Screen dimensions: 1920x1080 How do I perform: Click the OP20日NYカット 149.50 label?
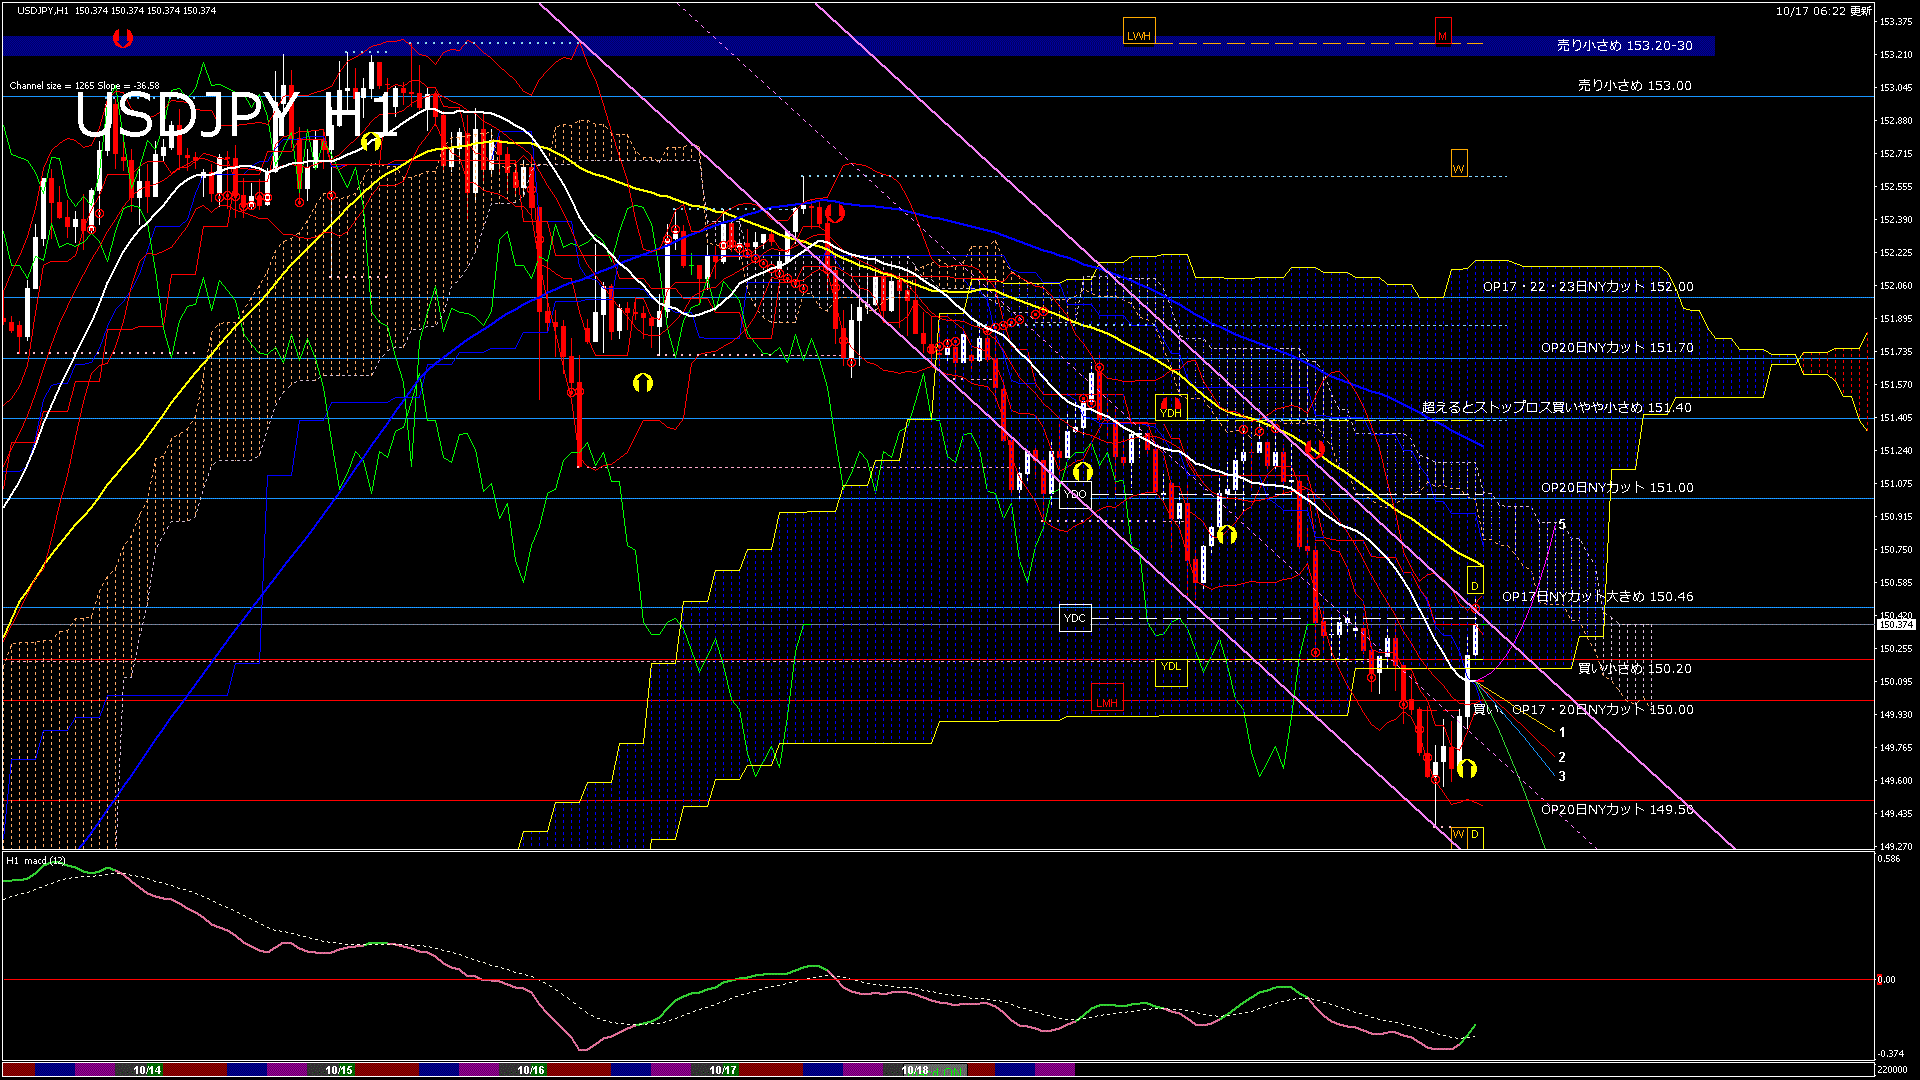click(1616, 809)
